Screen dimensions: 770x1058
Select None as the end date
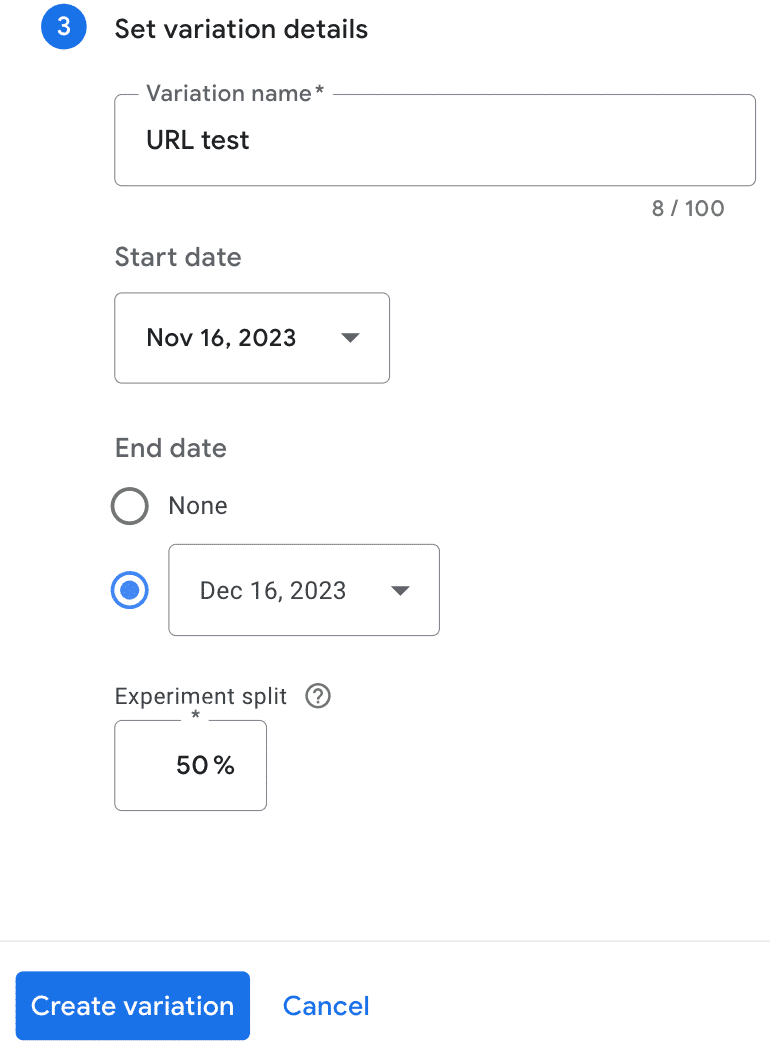129,506
